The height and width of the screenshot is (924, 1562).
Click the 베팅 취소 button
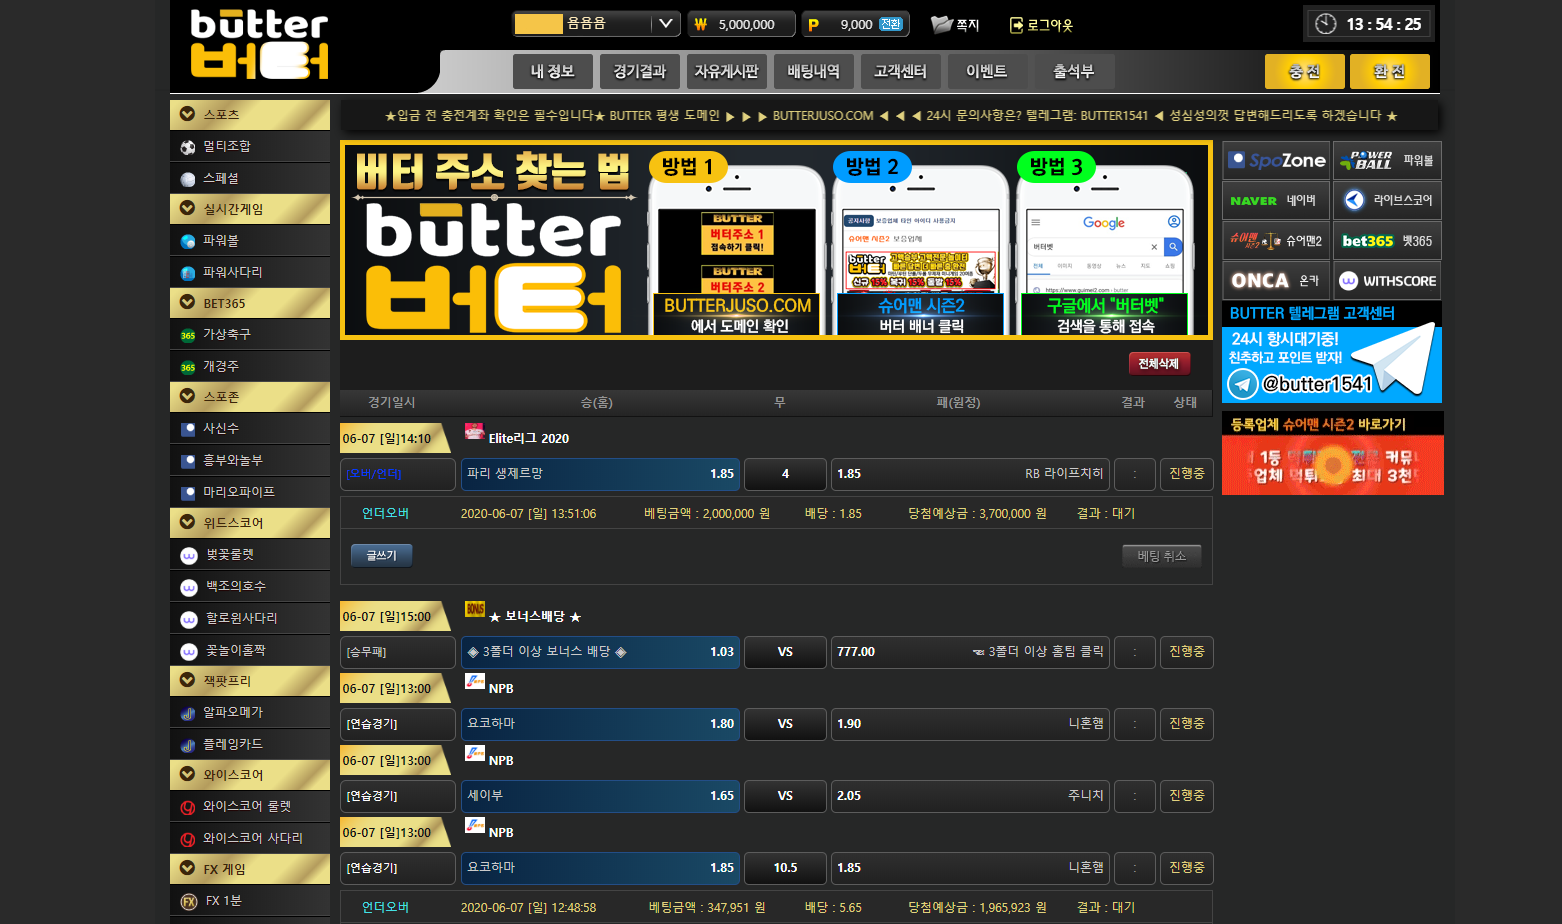[x=1161, y=556]
